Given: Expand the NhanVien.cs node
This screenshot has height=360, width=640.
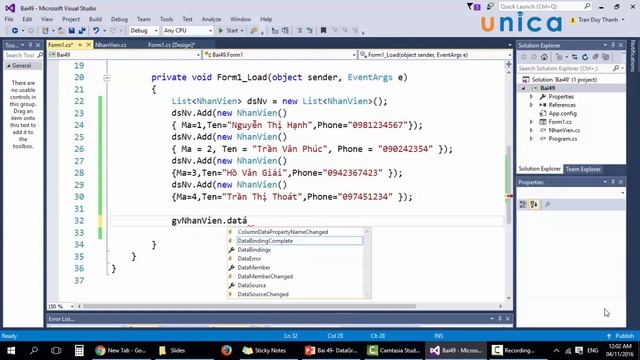Looking at the screenshot, I should point(531,130).
